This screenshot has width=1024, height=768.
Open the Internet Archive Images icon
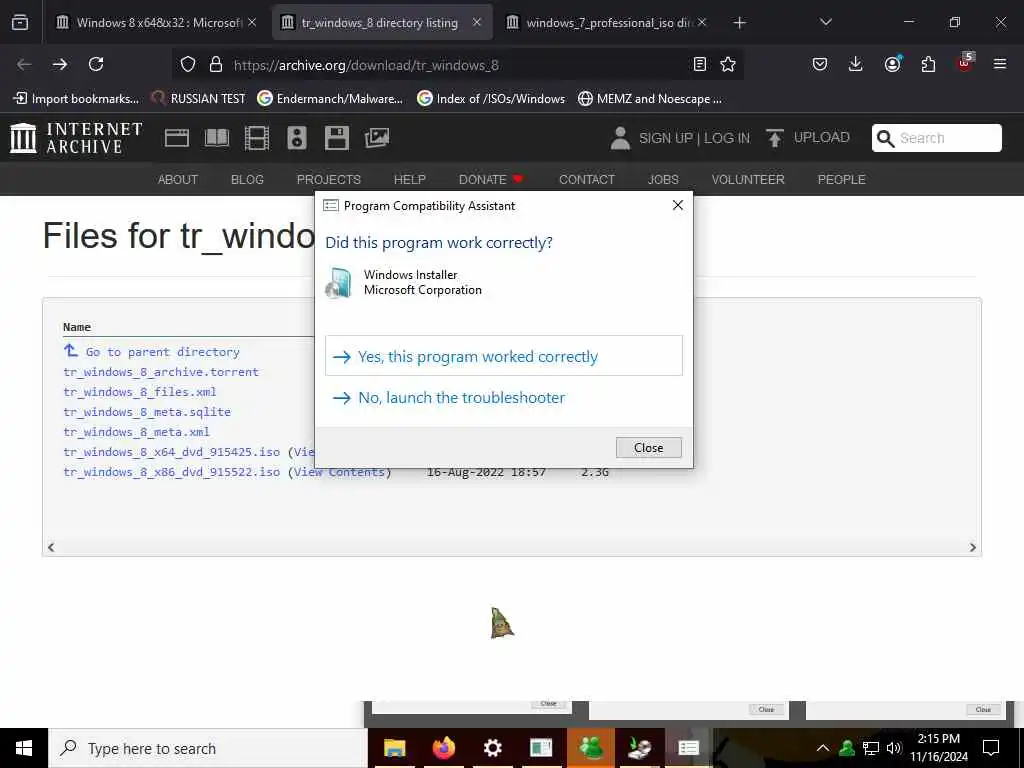click(377, 138)
